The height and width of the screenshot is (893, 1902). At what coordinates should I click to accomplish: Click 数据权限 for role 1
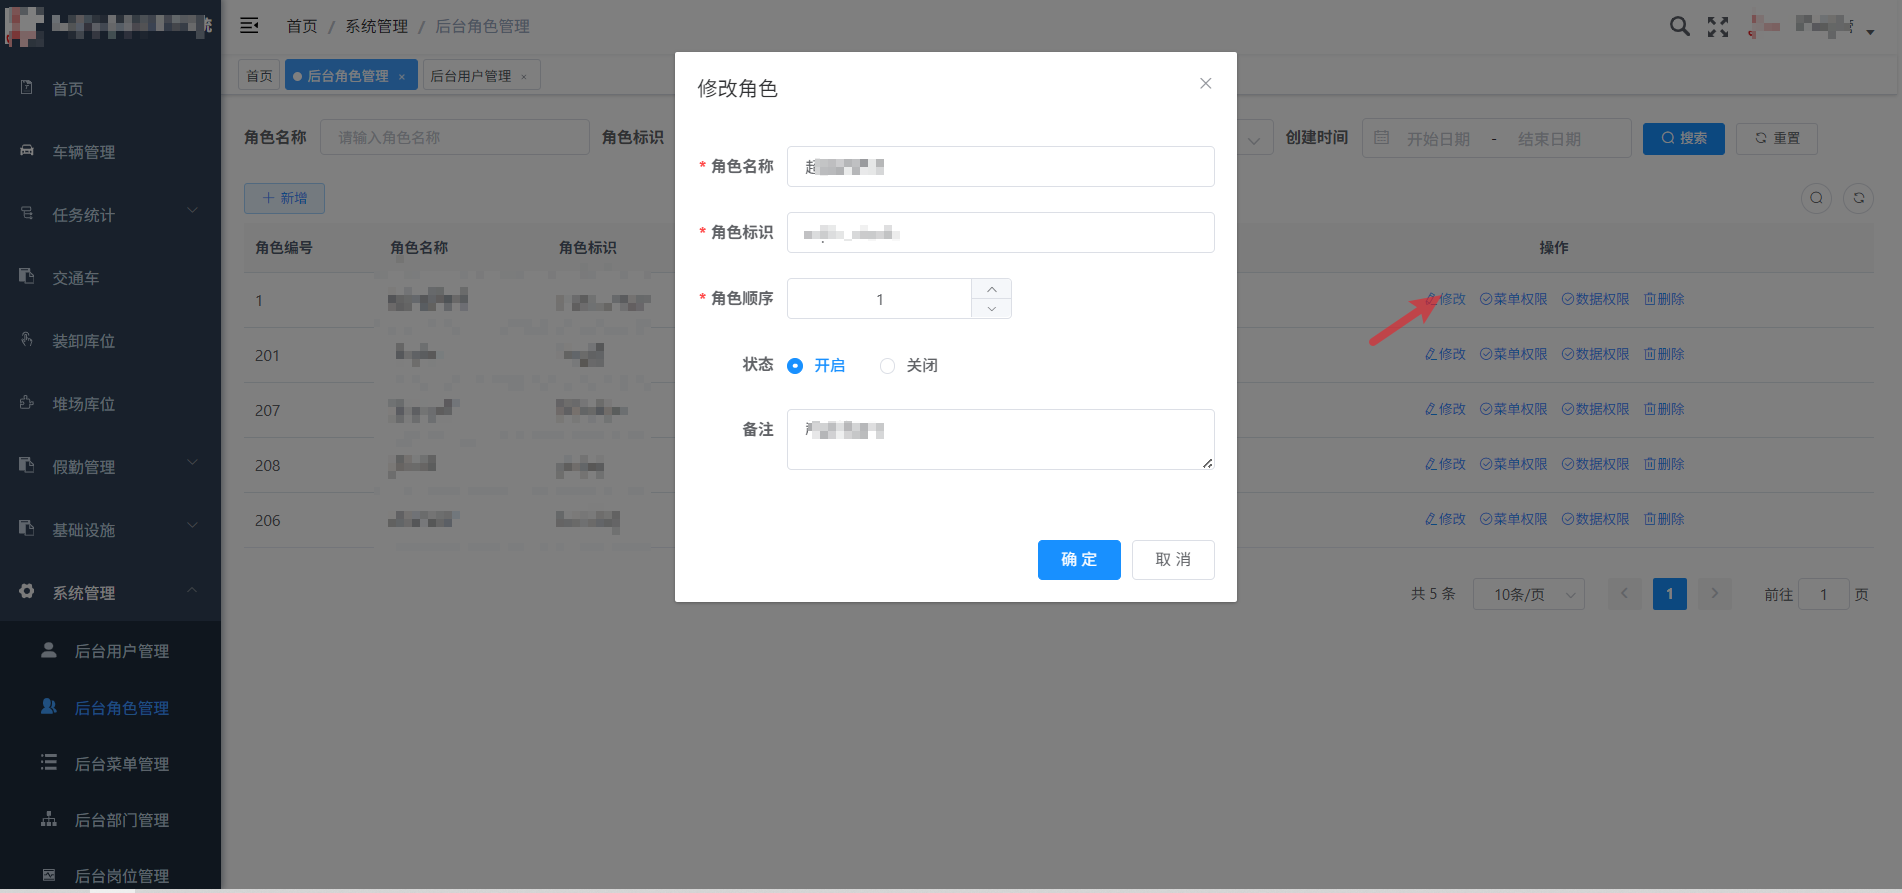click(1595, 299)
